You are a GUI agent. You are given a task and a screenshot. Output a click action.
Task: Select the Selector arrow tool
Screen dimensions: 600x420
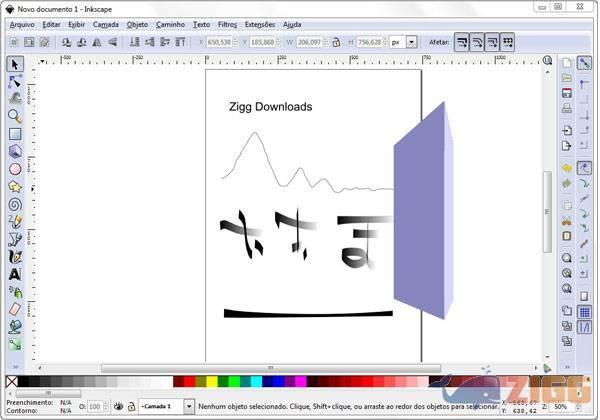(x=15, y=65)
